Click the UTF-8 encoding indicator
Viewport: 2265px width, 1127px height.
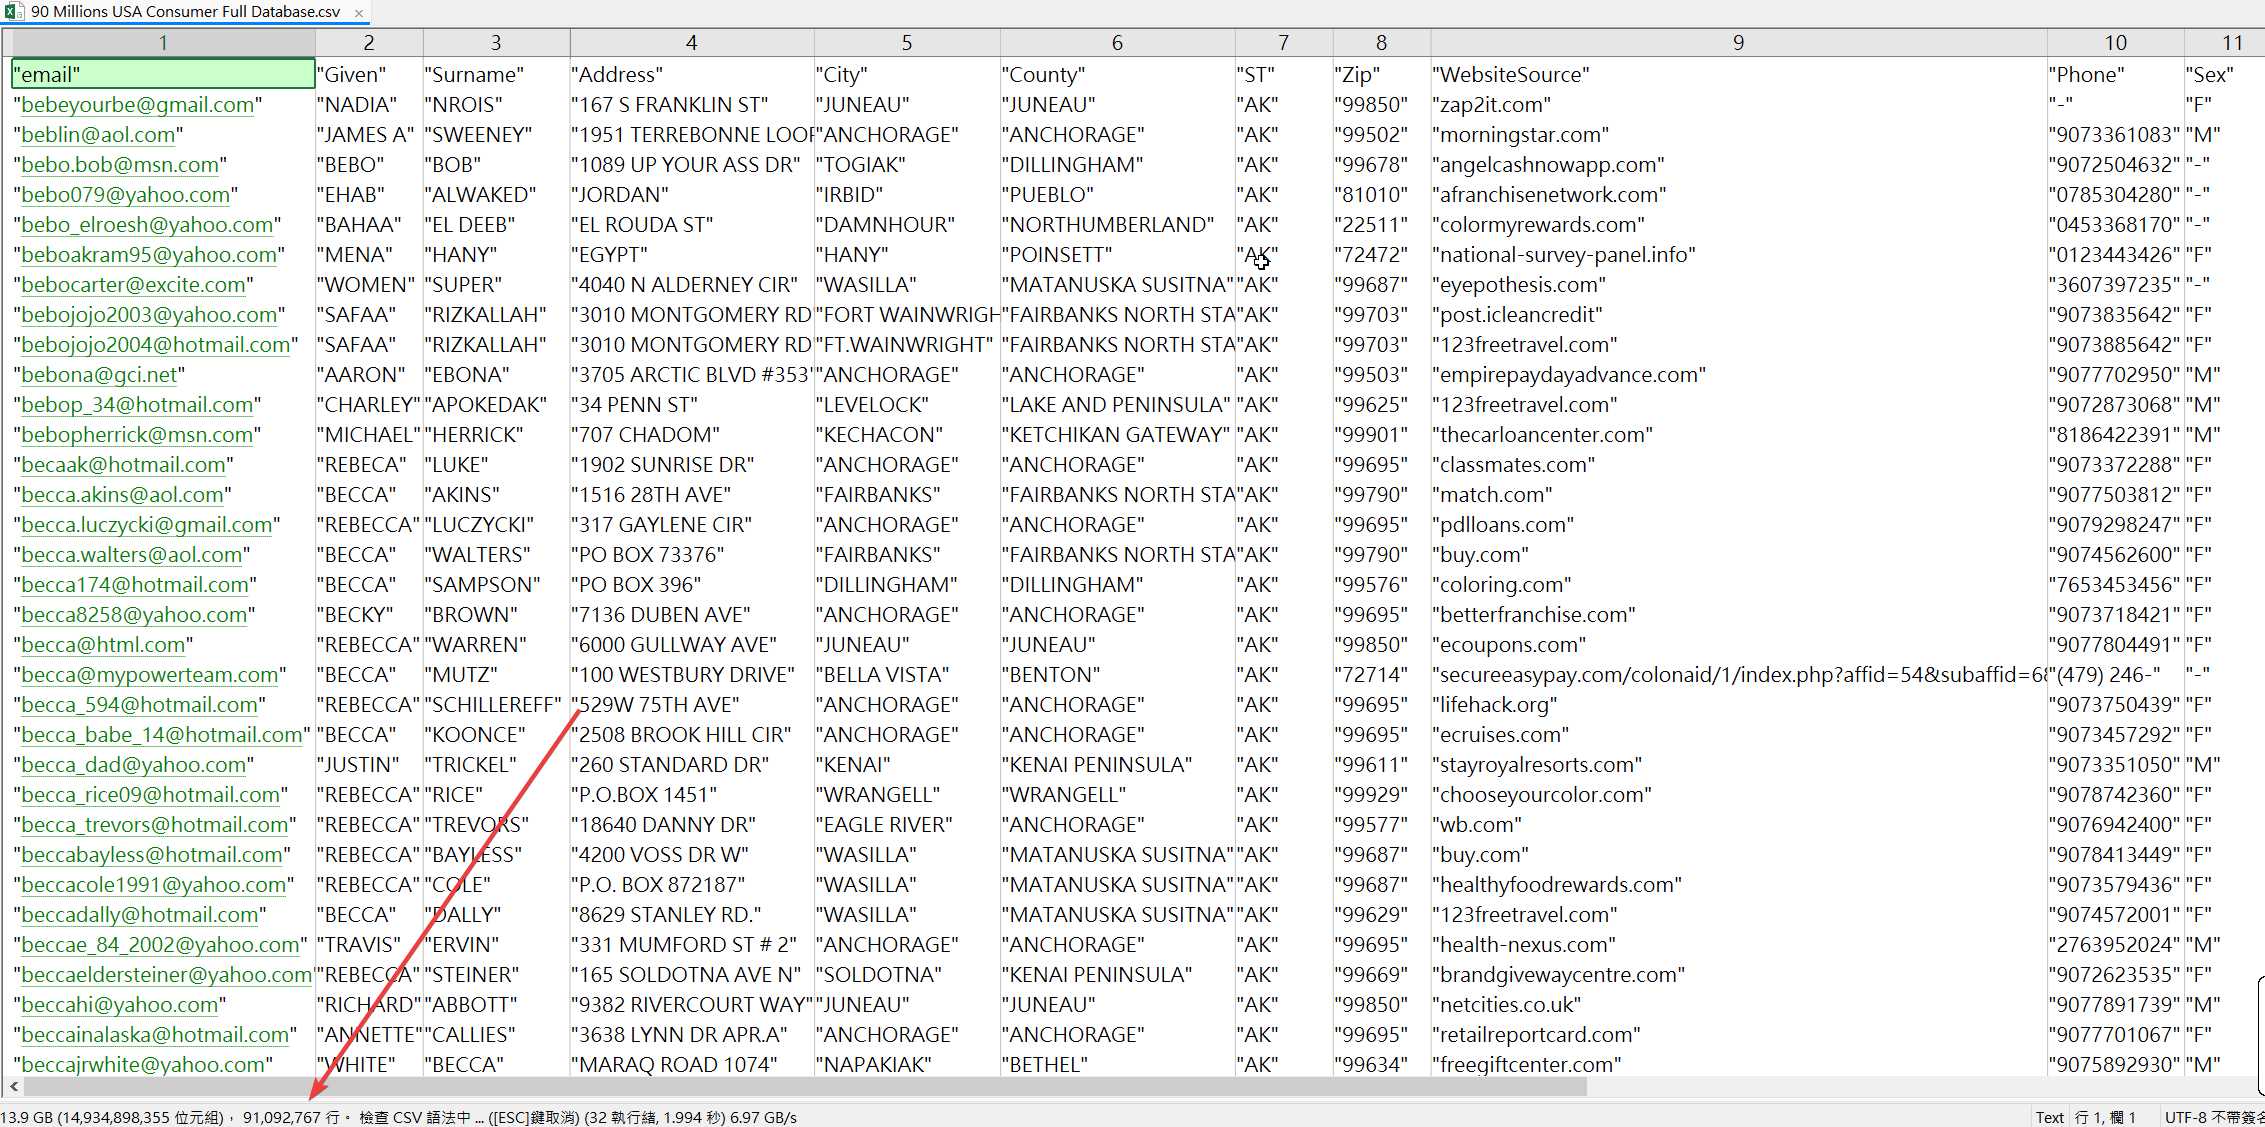(x=2212, y=1117)
